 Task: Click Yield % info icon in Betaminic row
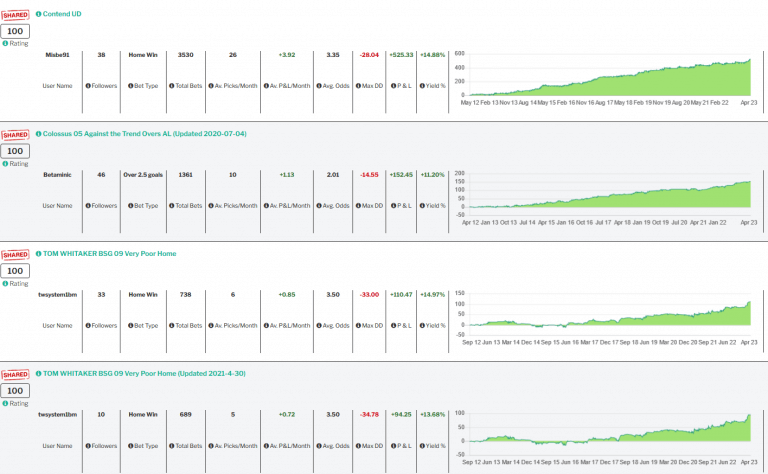pyautogui.click(x=422, y=206)
